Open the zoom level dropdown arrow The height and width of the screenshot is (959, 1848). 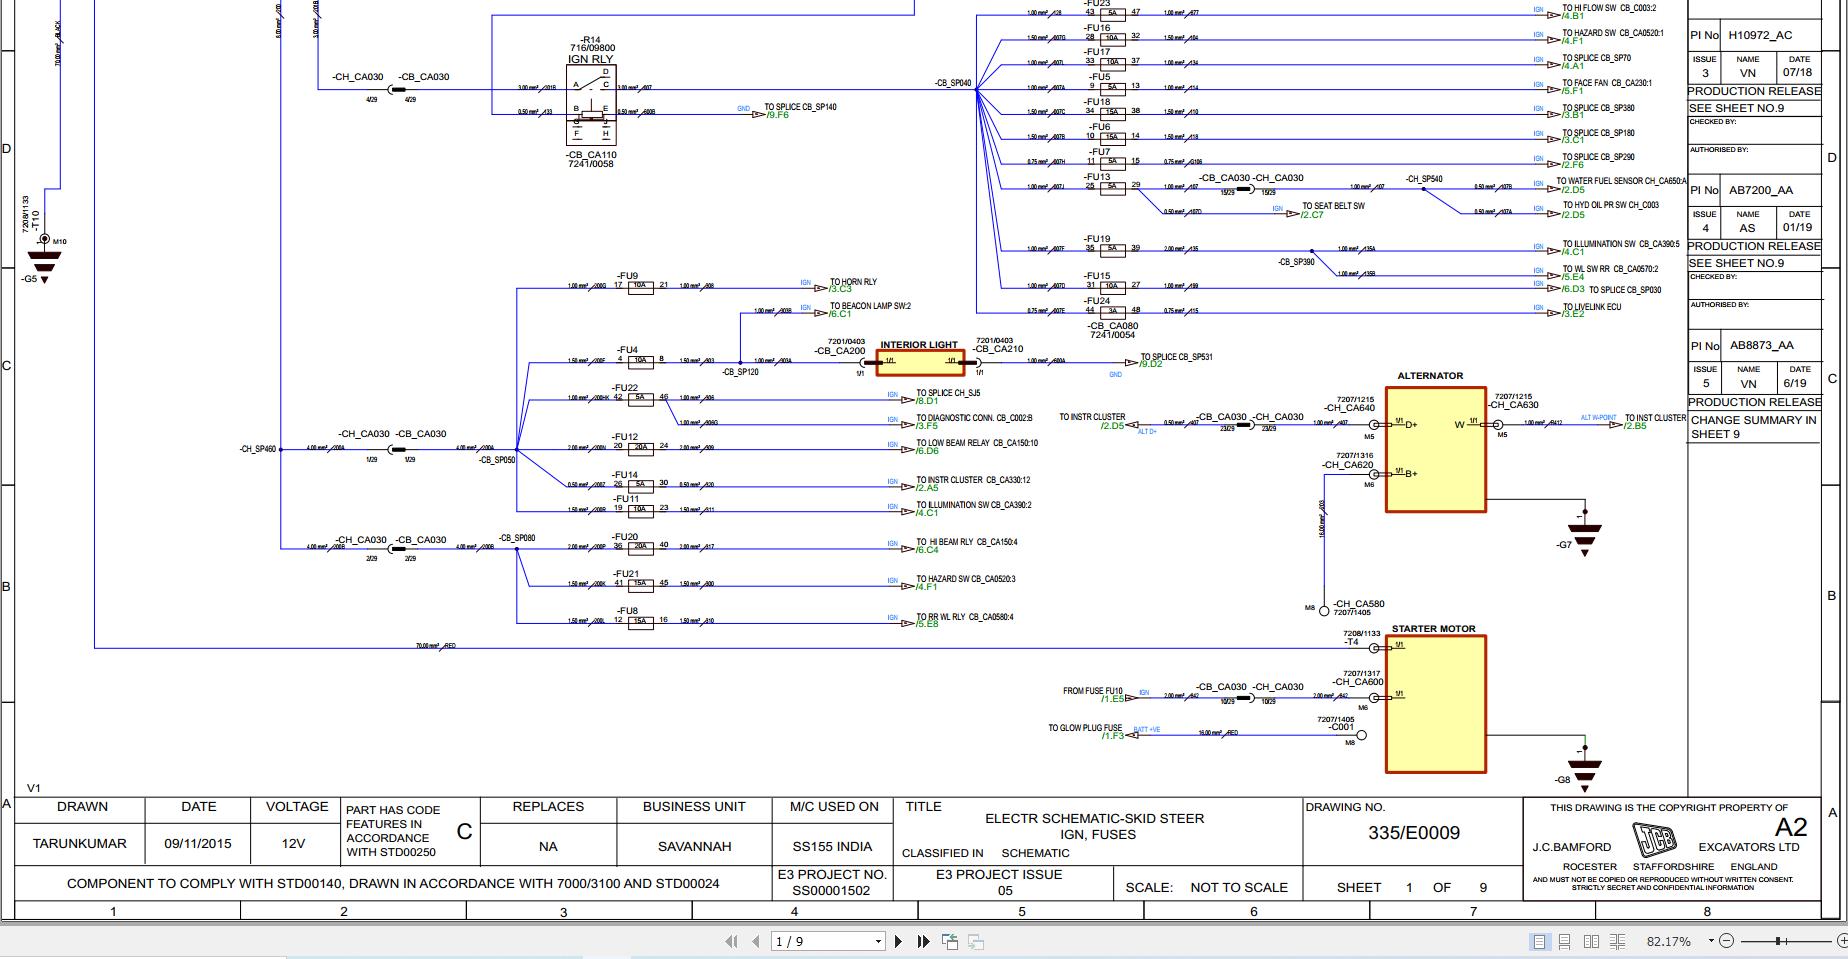click(x=1711, y=941)
